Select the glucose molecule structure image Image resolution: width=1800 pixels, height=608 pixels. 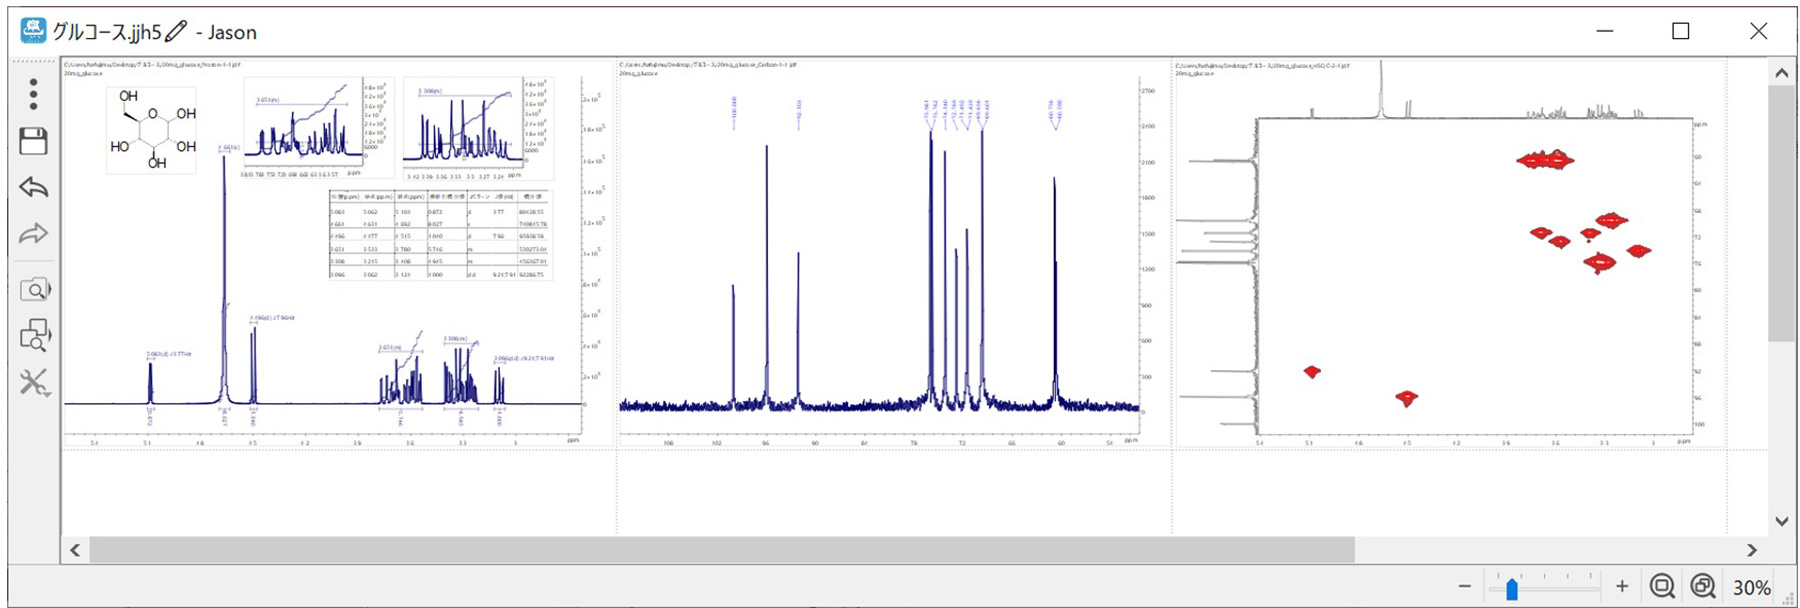click(x=151, y=130)
